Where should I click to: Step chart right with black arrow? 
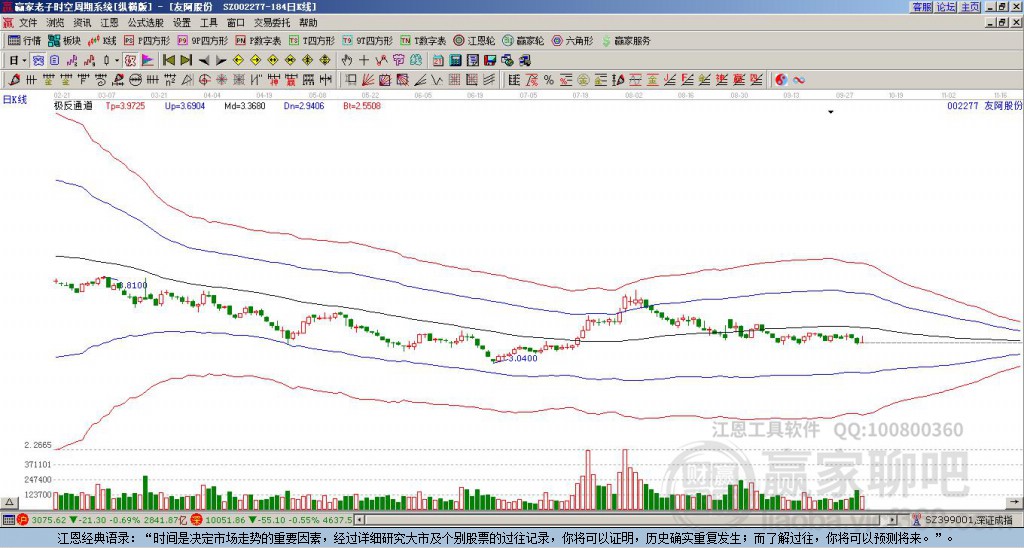coord(221,61)
